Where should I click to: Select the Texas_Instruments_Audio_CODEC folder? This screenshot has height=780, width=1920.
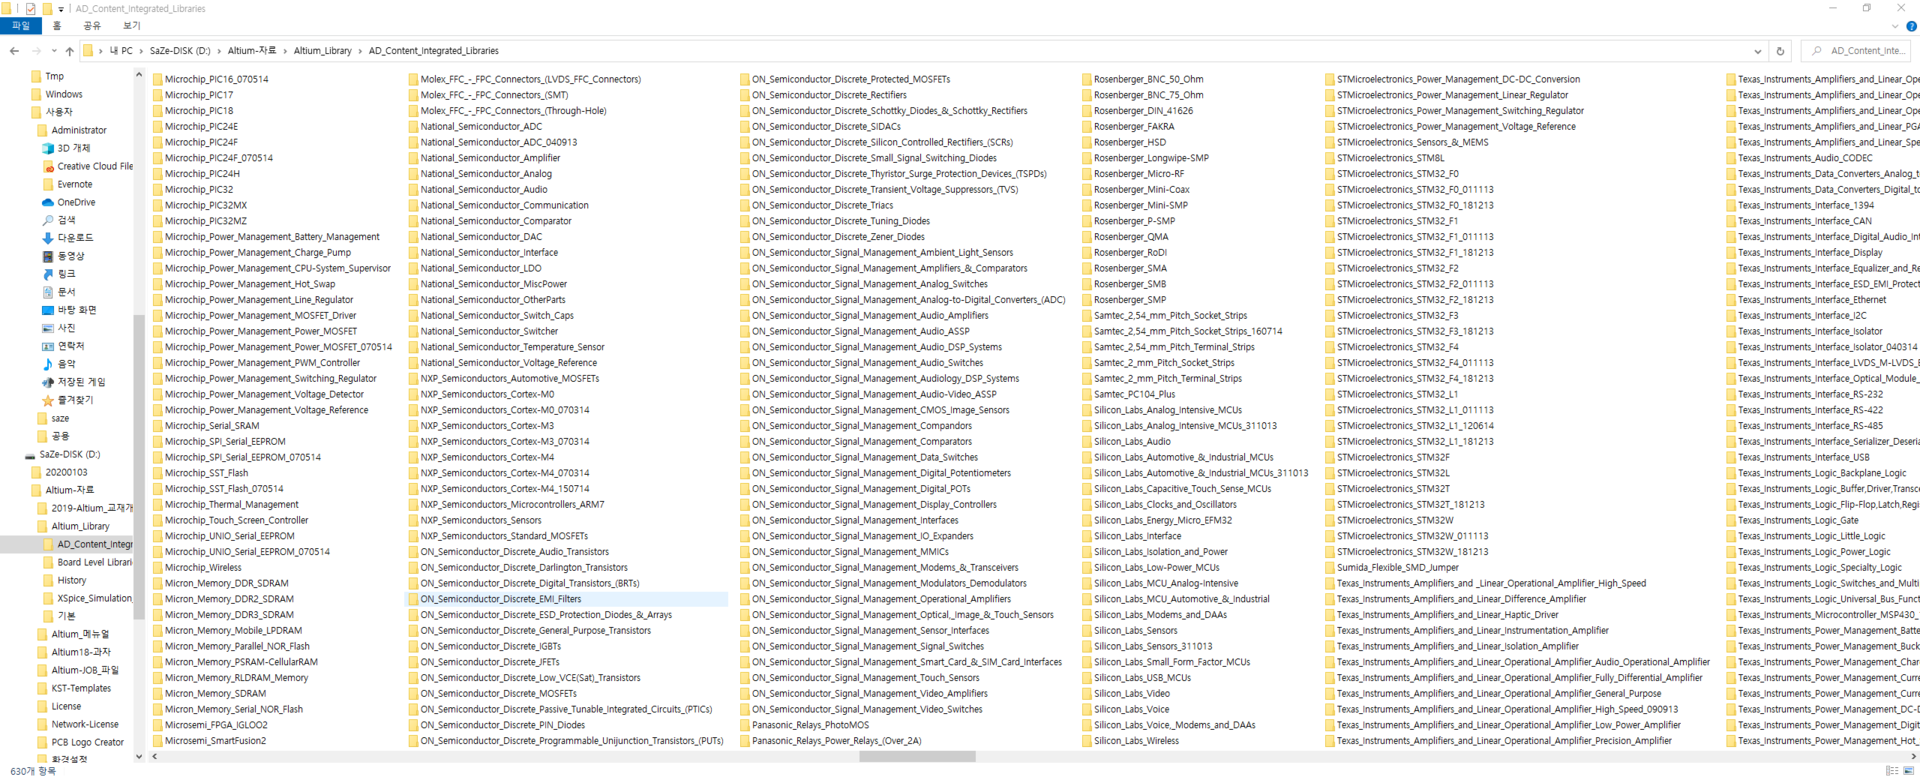click(1800, 158)
